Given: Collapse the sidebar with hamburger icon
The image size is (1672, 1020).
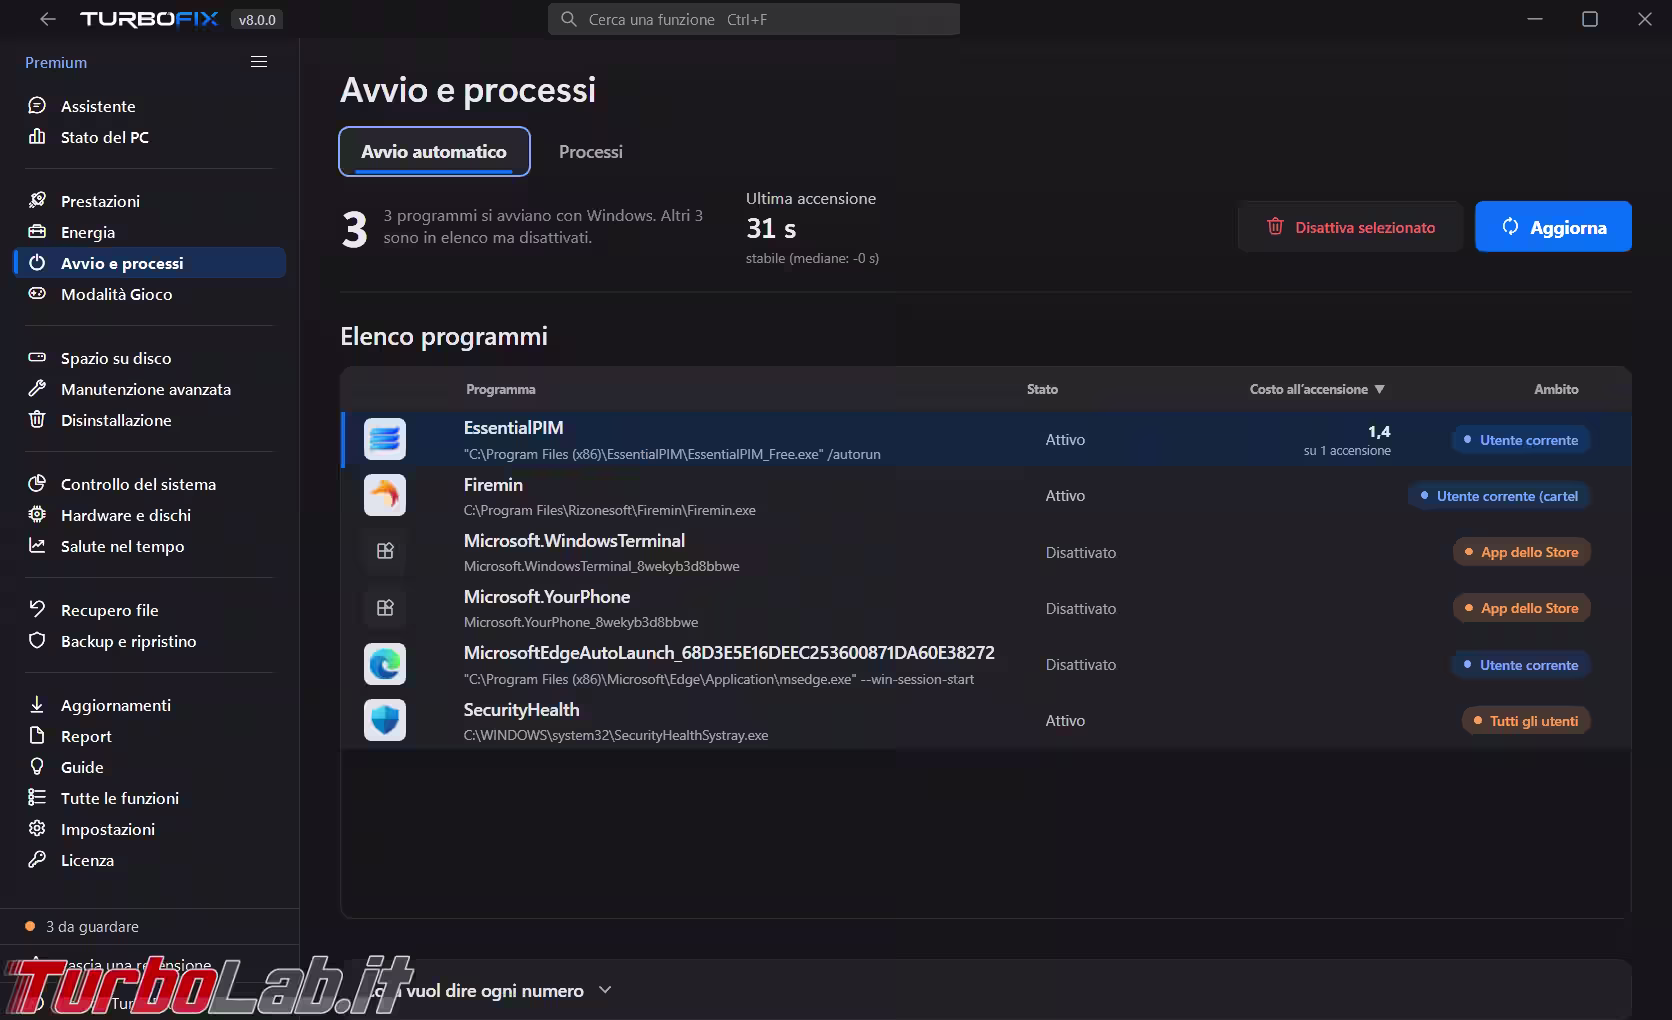Looking at the screenshot, I should pos(259,62).
